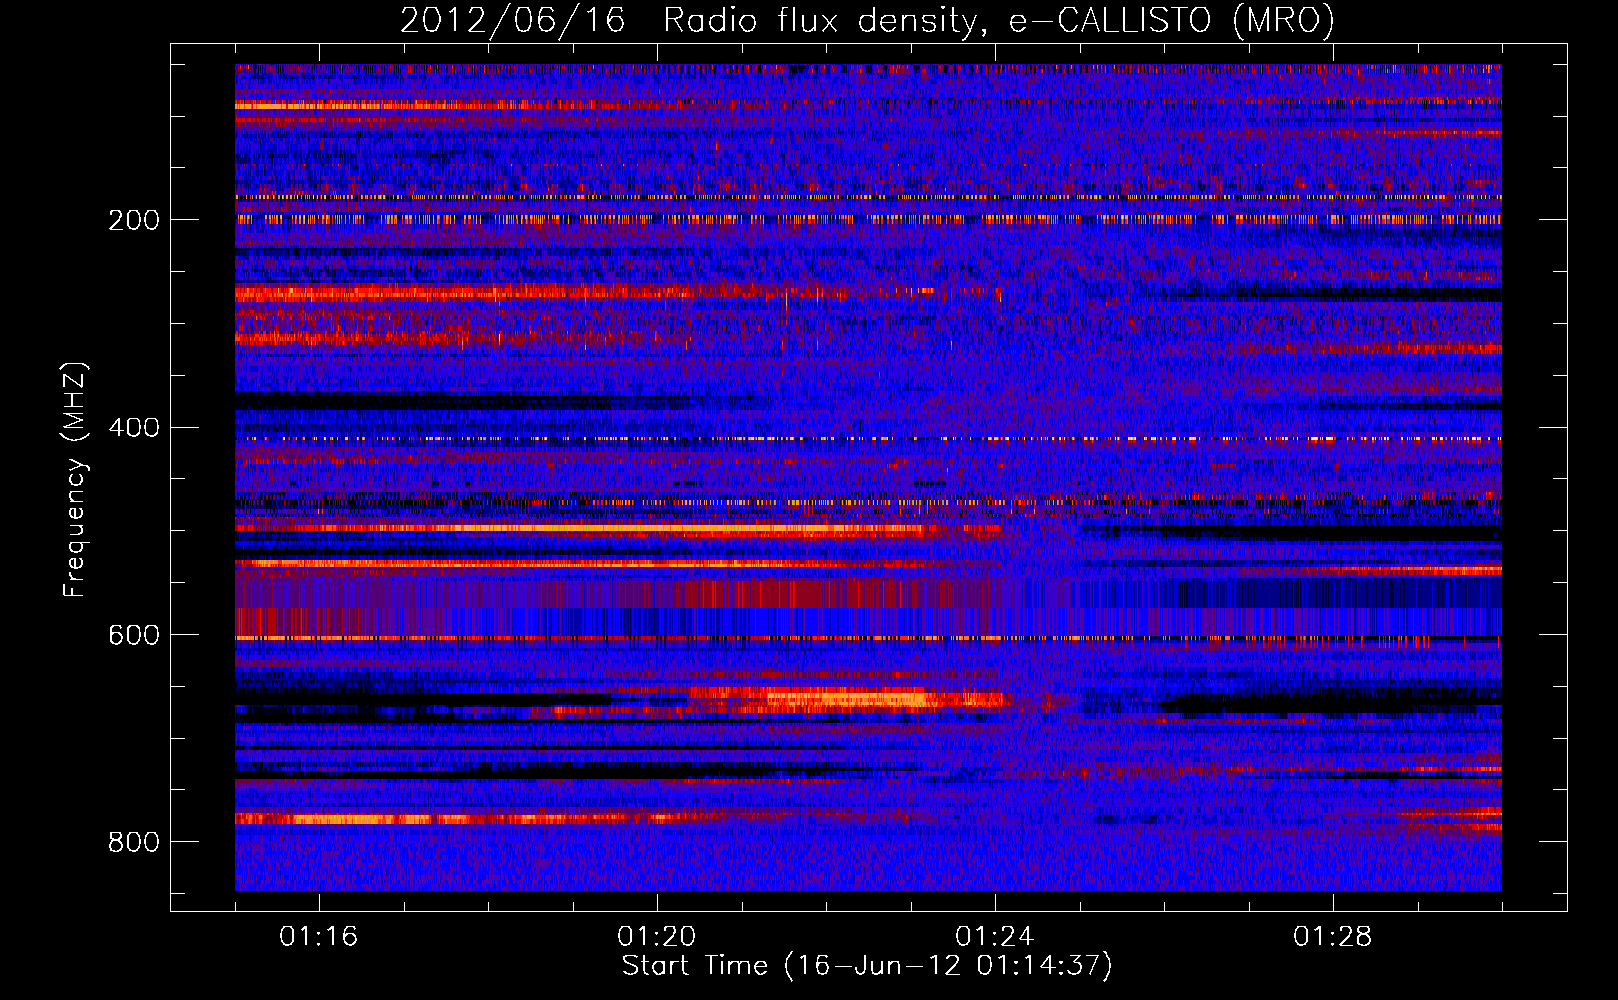Click the 01:16 time tick label
The height and width of the screenshot is (1000, 1618).
[x=318, y=937]
